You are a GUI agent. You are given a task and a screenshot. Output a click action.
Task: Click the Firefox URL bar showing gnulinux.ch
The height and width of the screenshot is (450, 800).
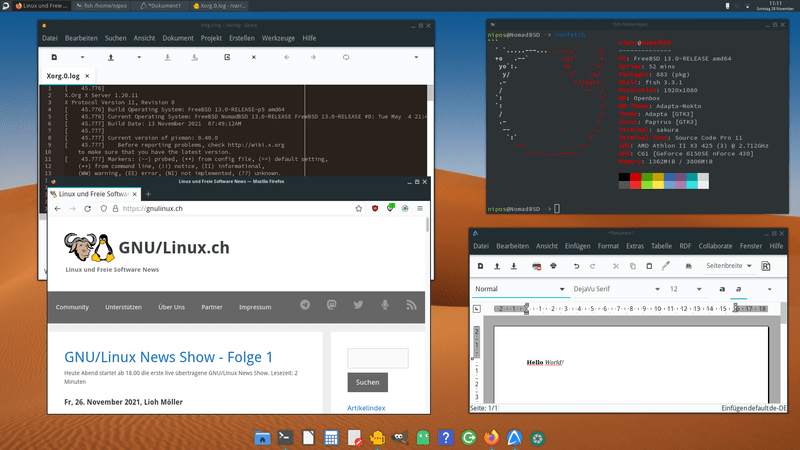[x=231, y=208]
